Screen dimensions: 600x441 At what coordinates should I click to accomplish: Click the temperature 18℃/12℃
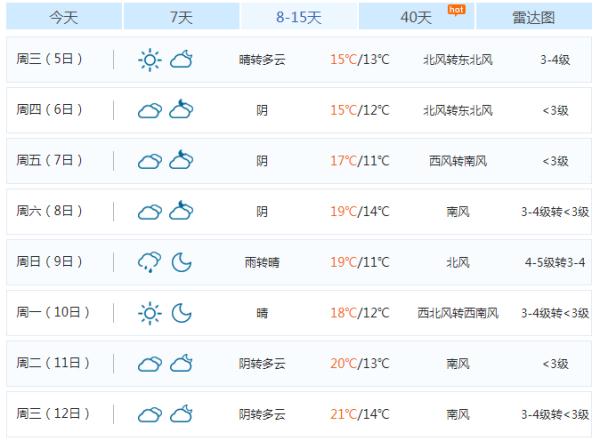pyautogui.click(x=360, y=313)
